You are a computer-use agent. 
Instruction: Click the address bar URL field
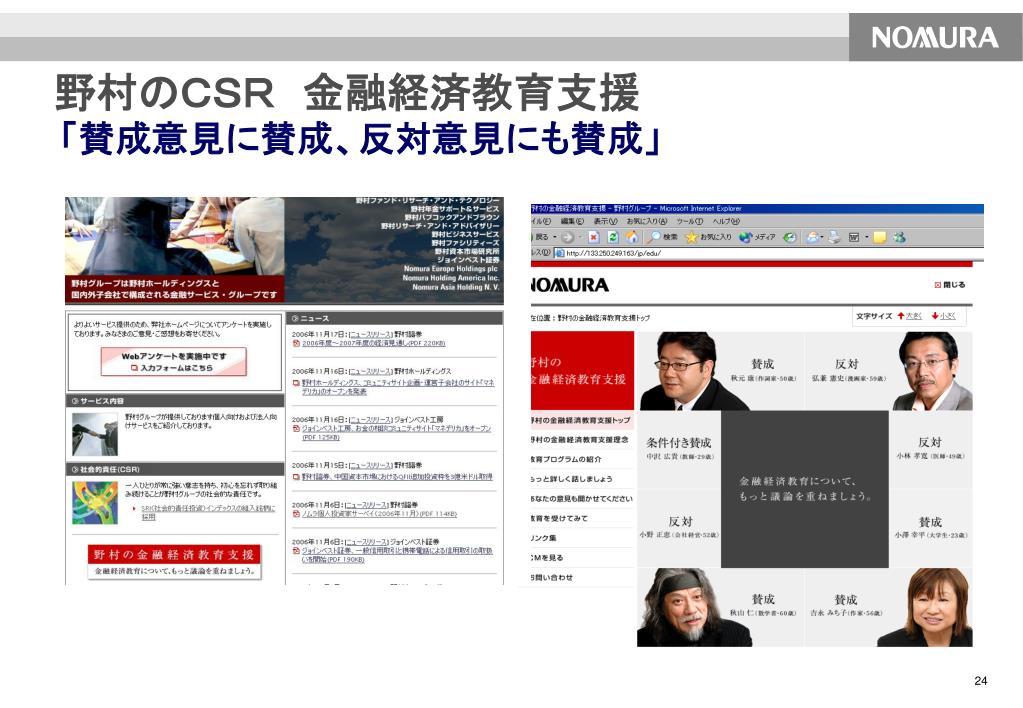768,253
